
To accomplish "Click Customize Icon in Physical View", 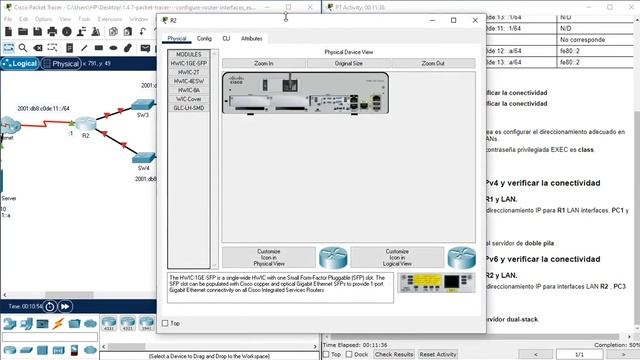I will tap(269, 258).
